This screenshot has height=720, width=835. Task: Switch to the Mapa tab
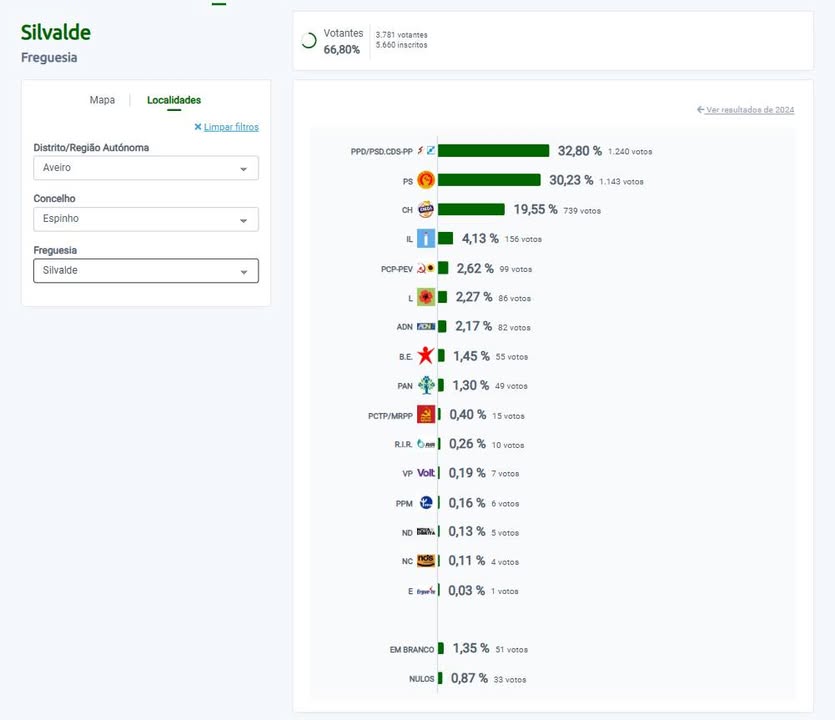102,100
